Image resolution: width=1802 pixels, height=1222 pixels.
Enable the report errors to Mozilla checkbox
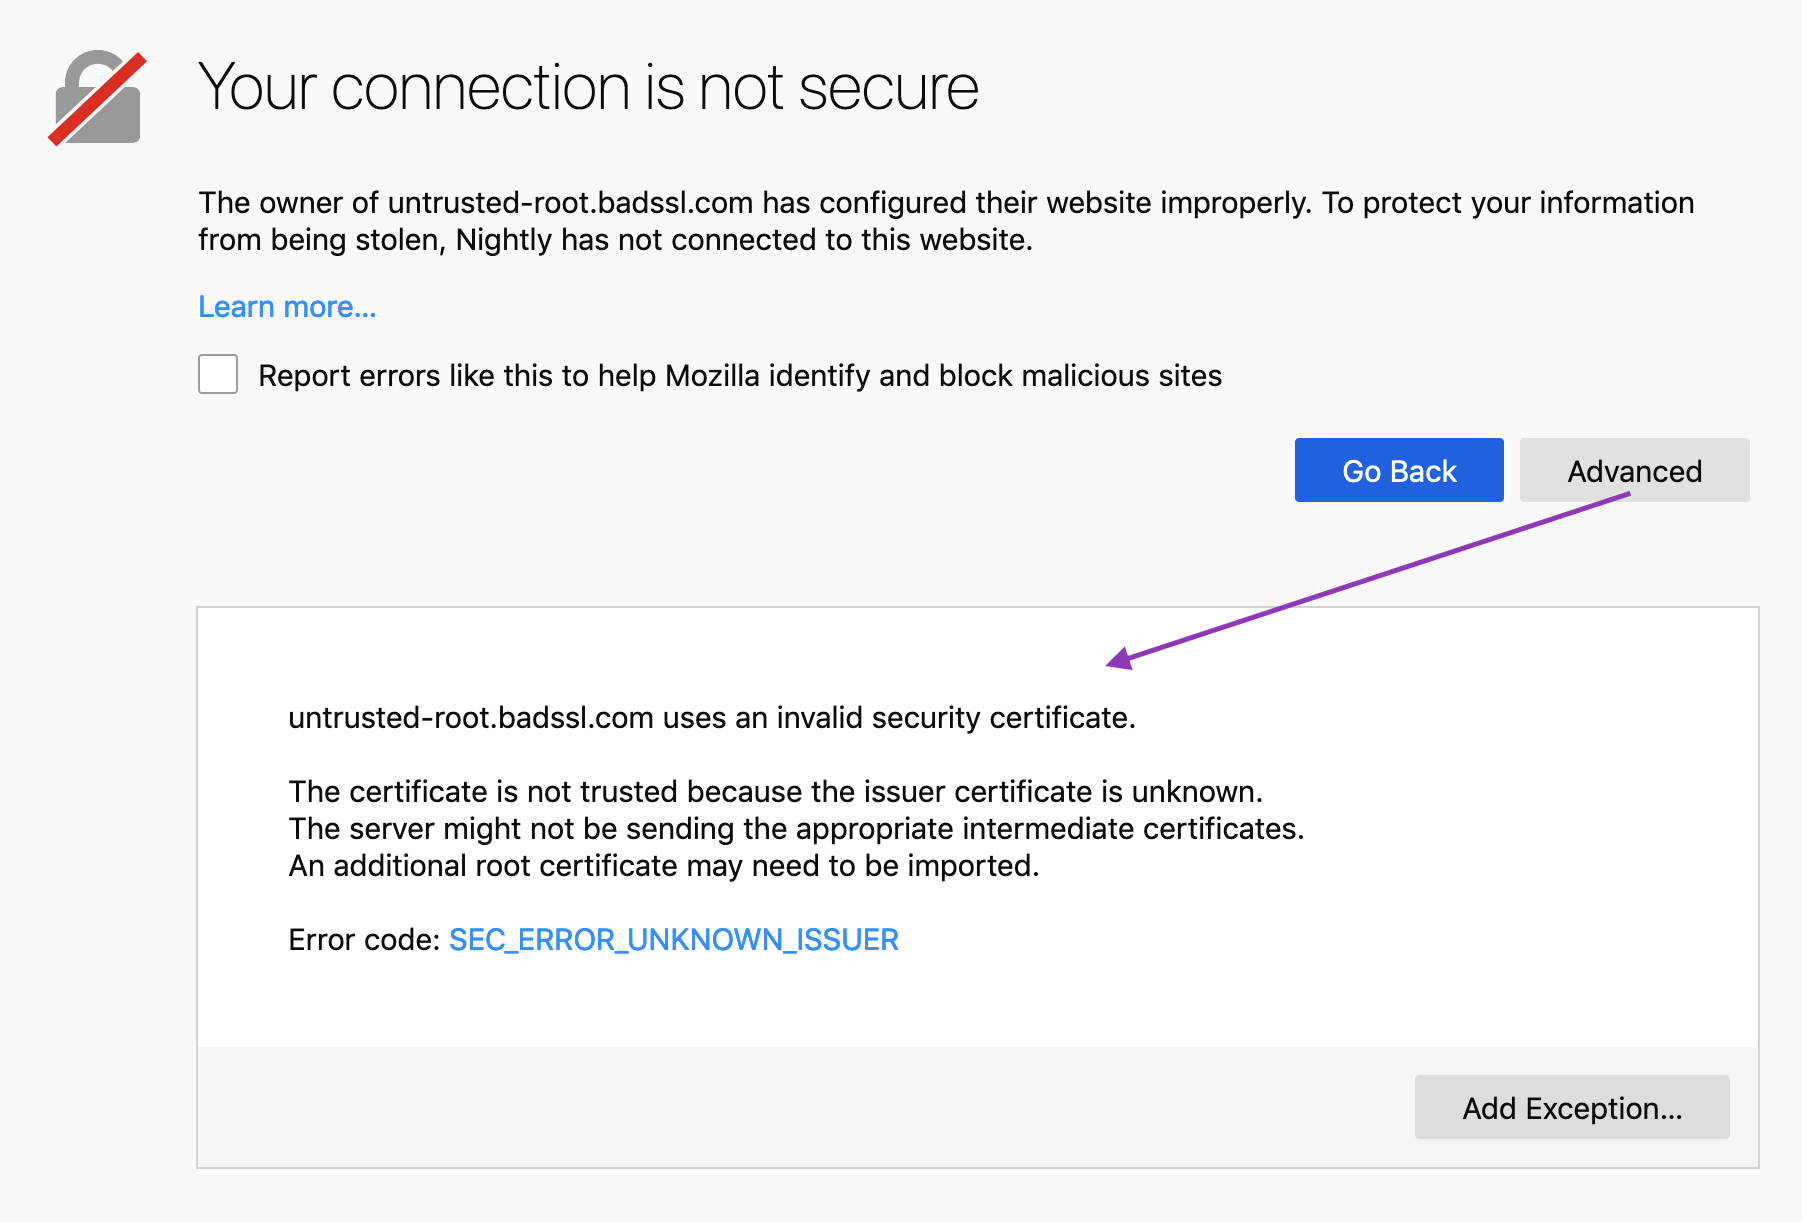pyautogui.click(x=218, y=375)
